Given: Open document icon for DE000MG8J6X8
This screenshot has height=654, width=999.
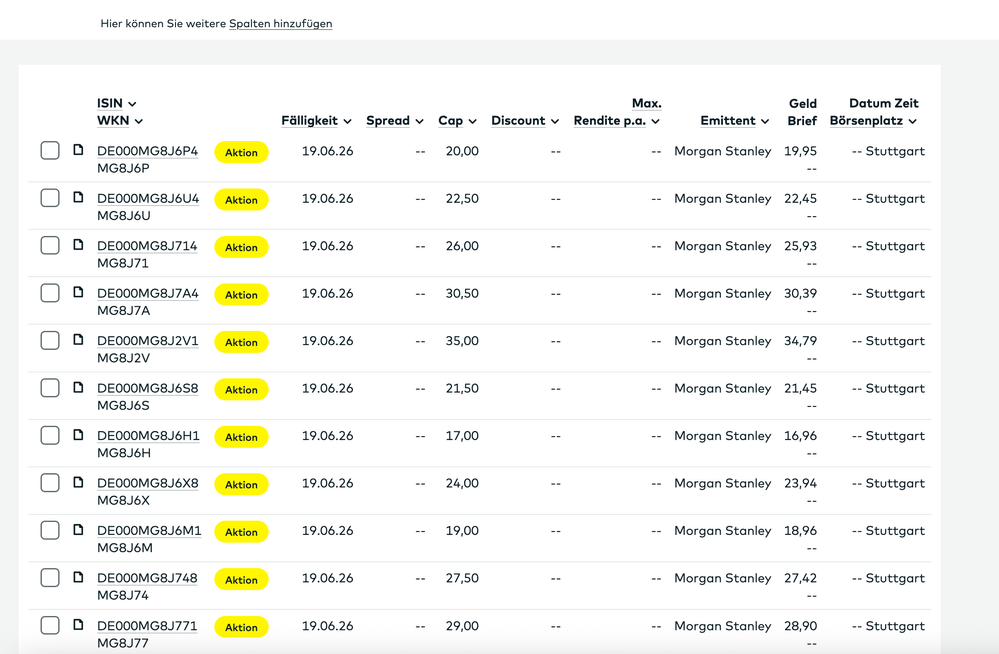Looking at the screenshot, I should coord(78,482).
